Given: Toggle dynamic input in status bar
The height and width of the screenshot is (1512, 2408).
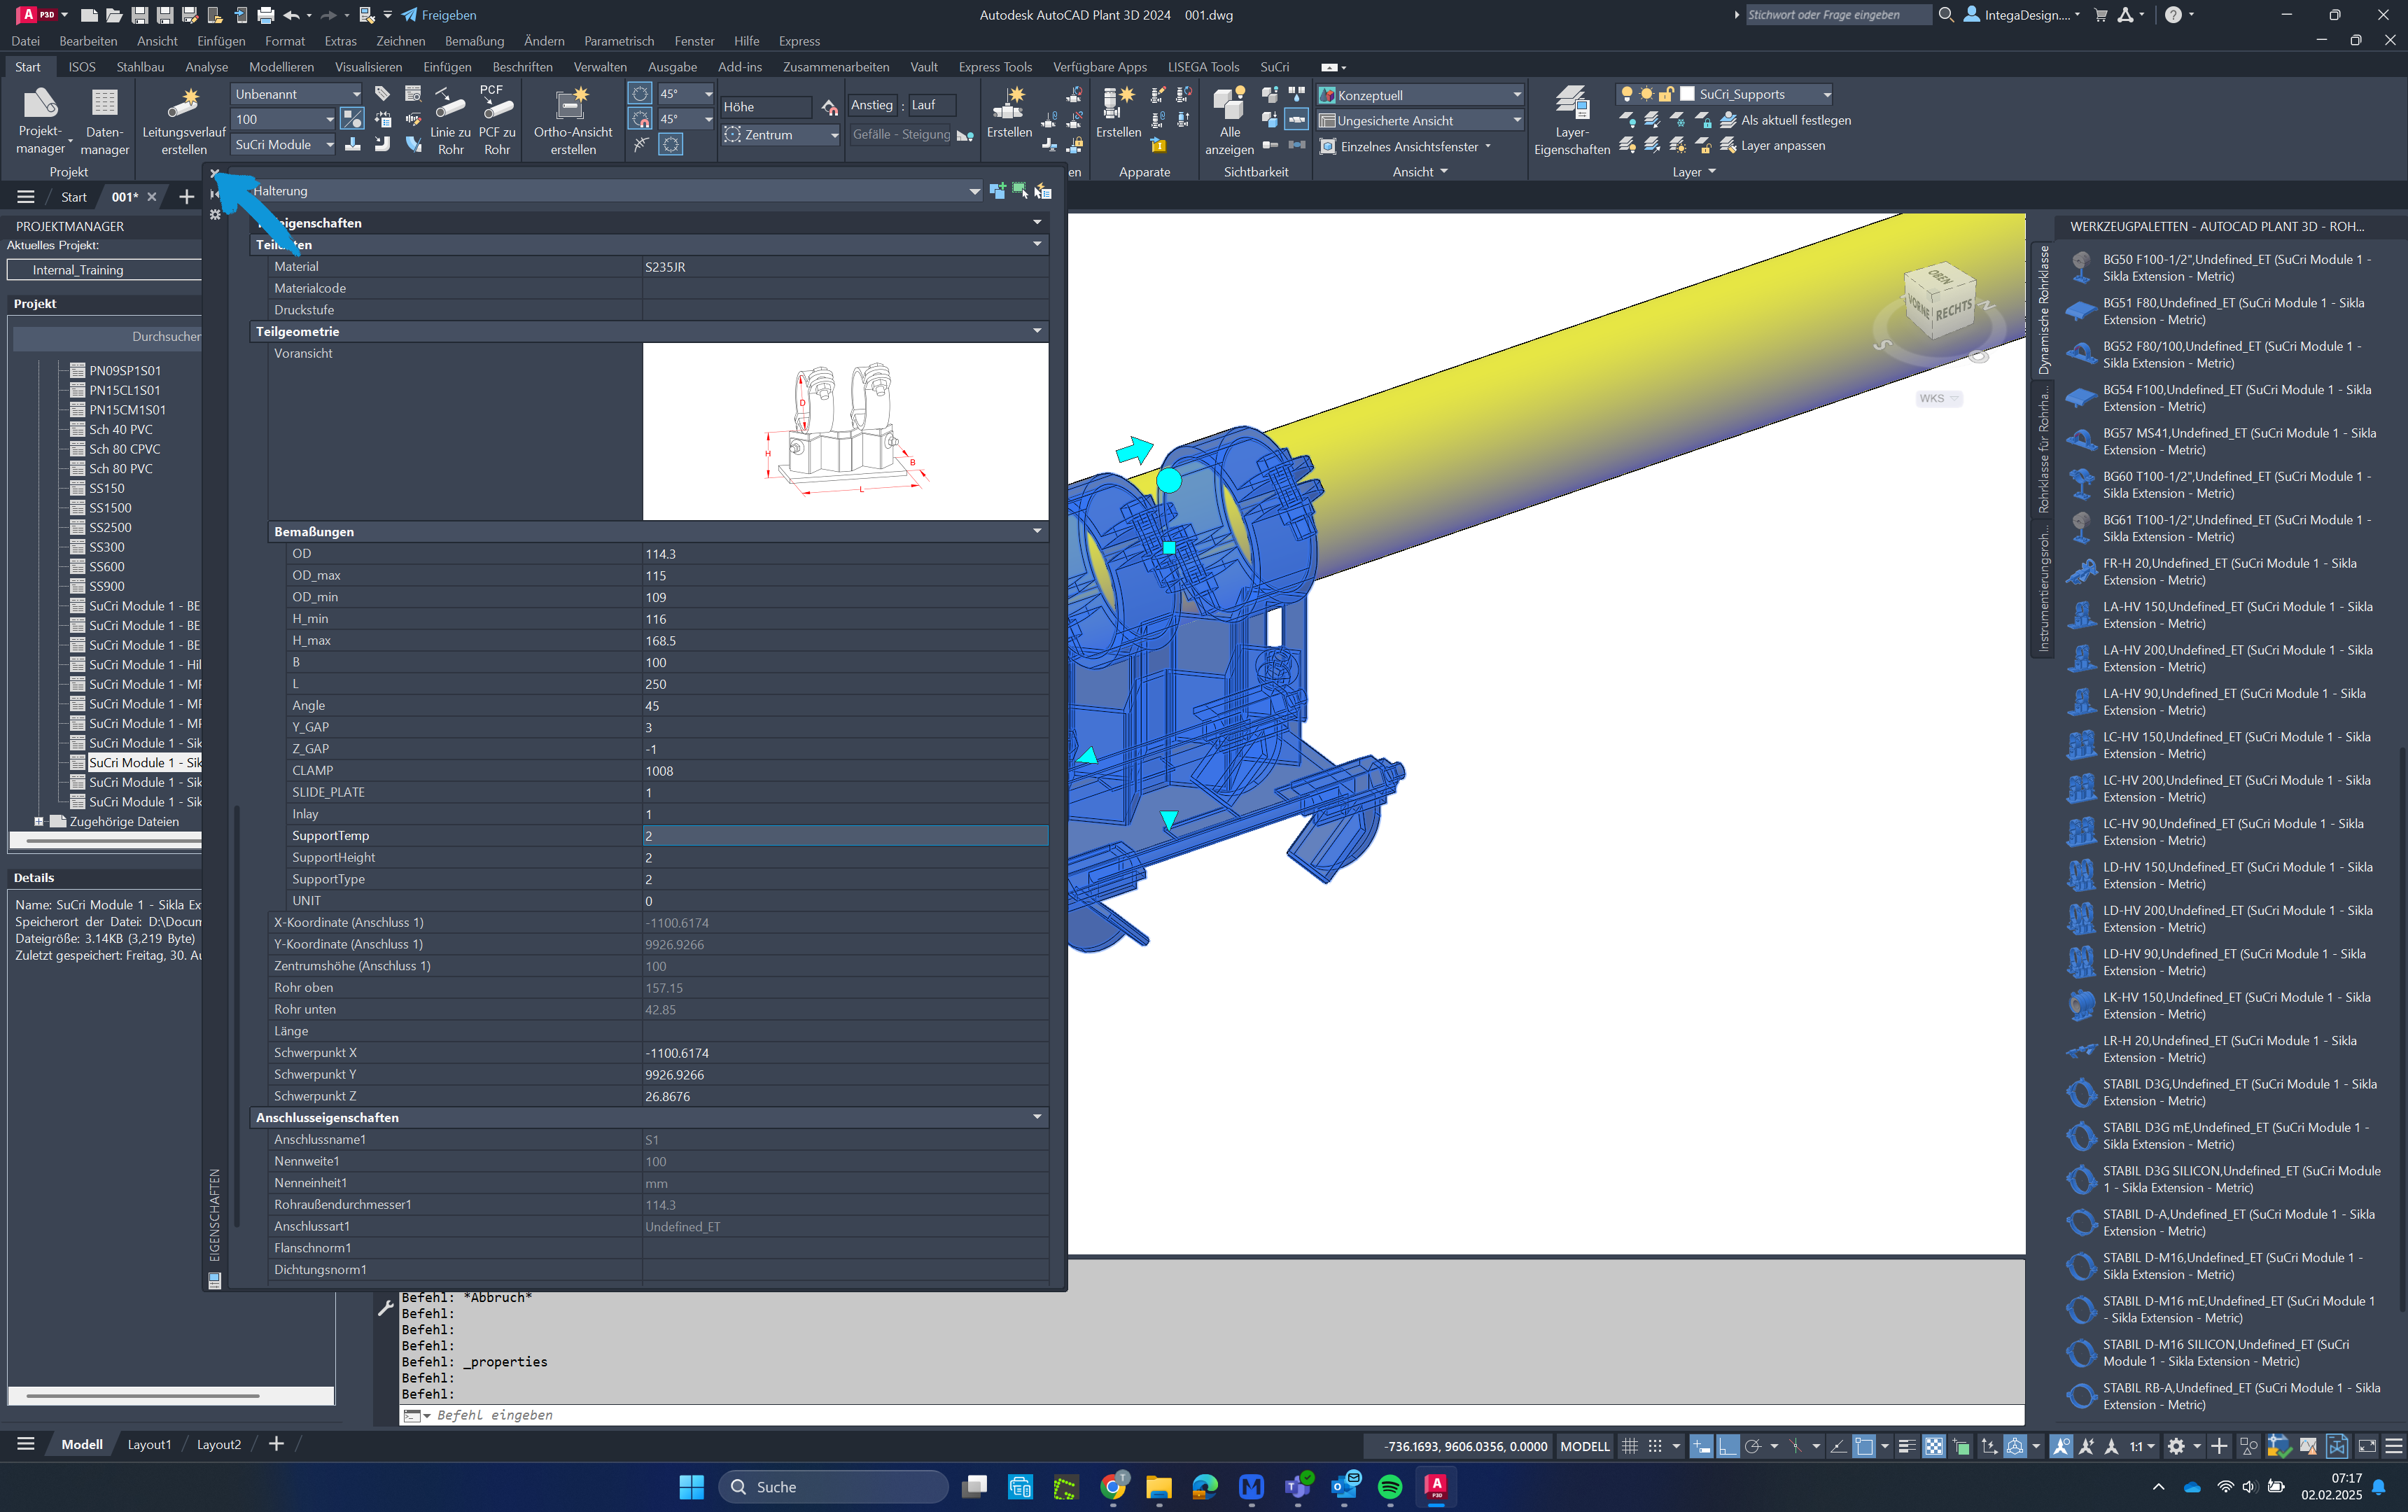Looking at the screenshot, I should [1701, 1446].
